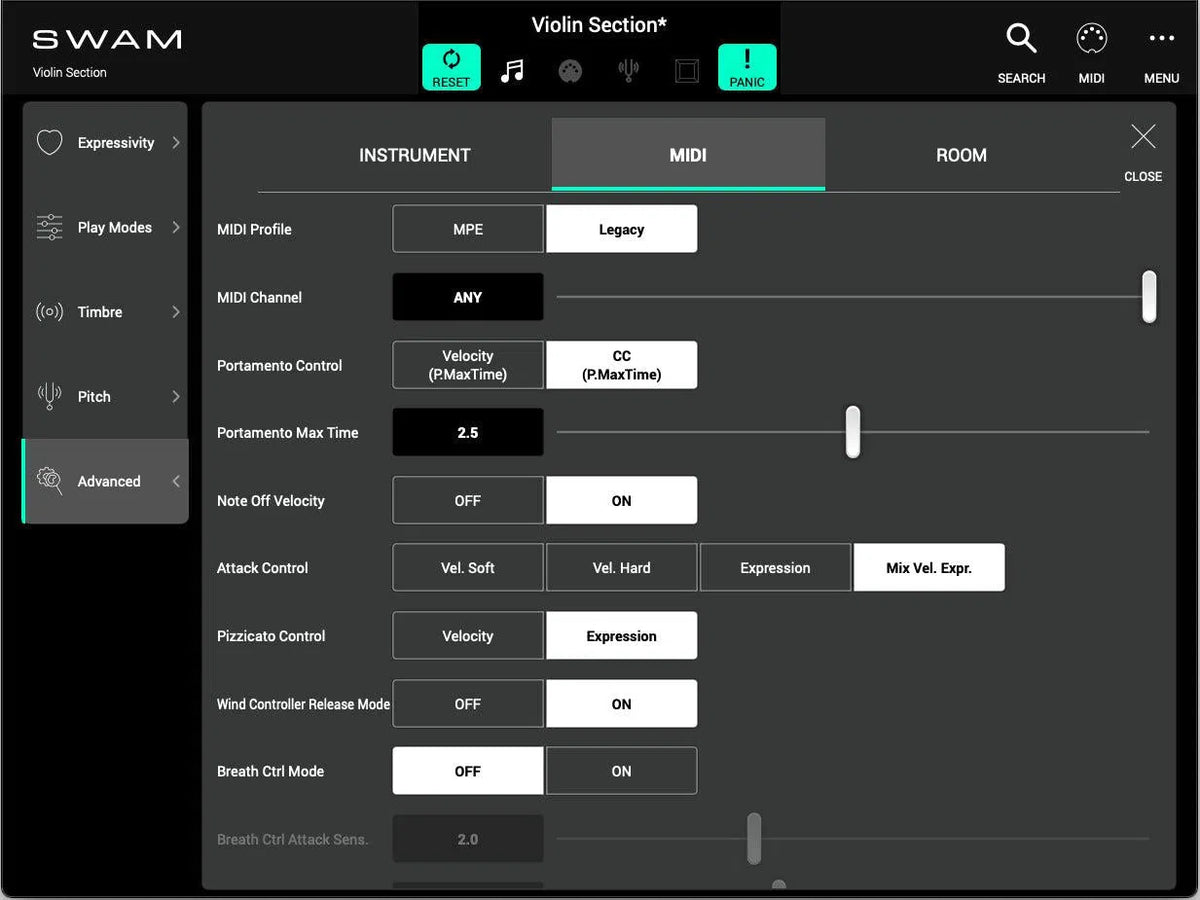The image size is (1200, 900).
Task: Enable Breath Ctrl Mode
Action: point(621,771)
